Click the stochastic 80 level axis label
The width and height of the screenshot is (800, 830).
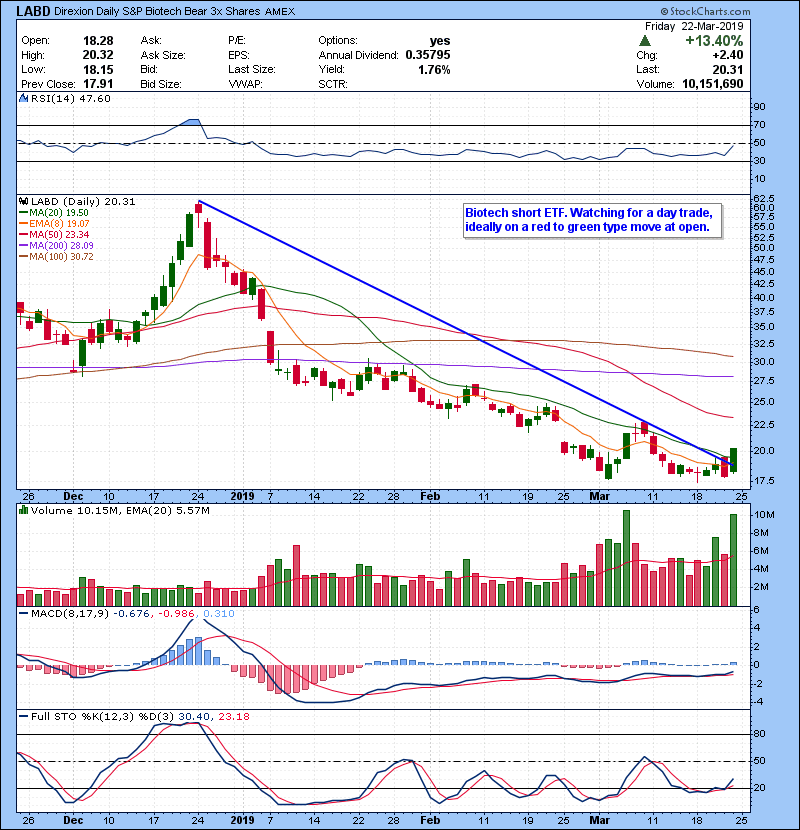click(x=759, y=734)
